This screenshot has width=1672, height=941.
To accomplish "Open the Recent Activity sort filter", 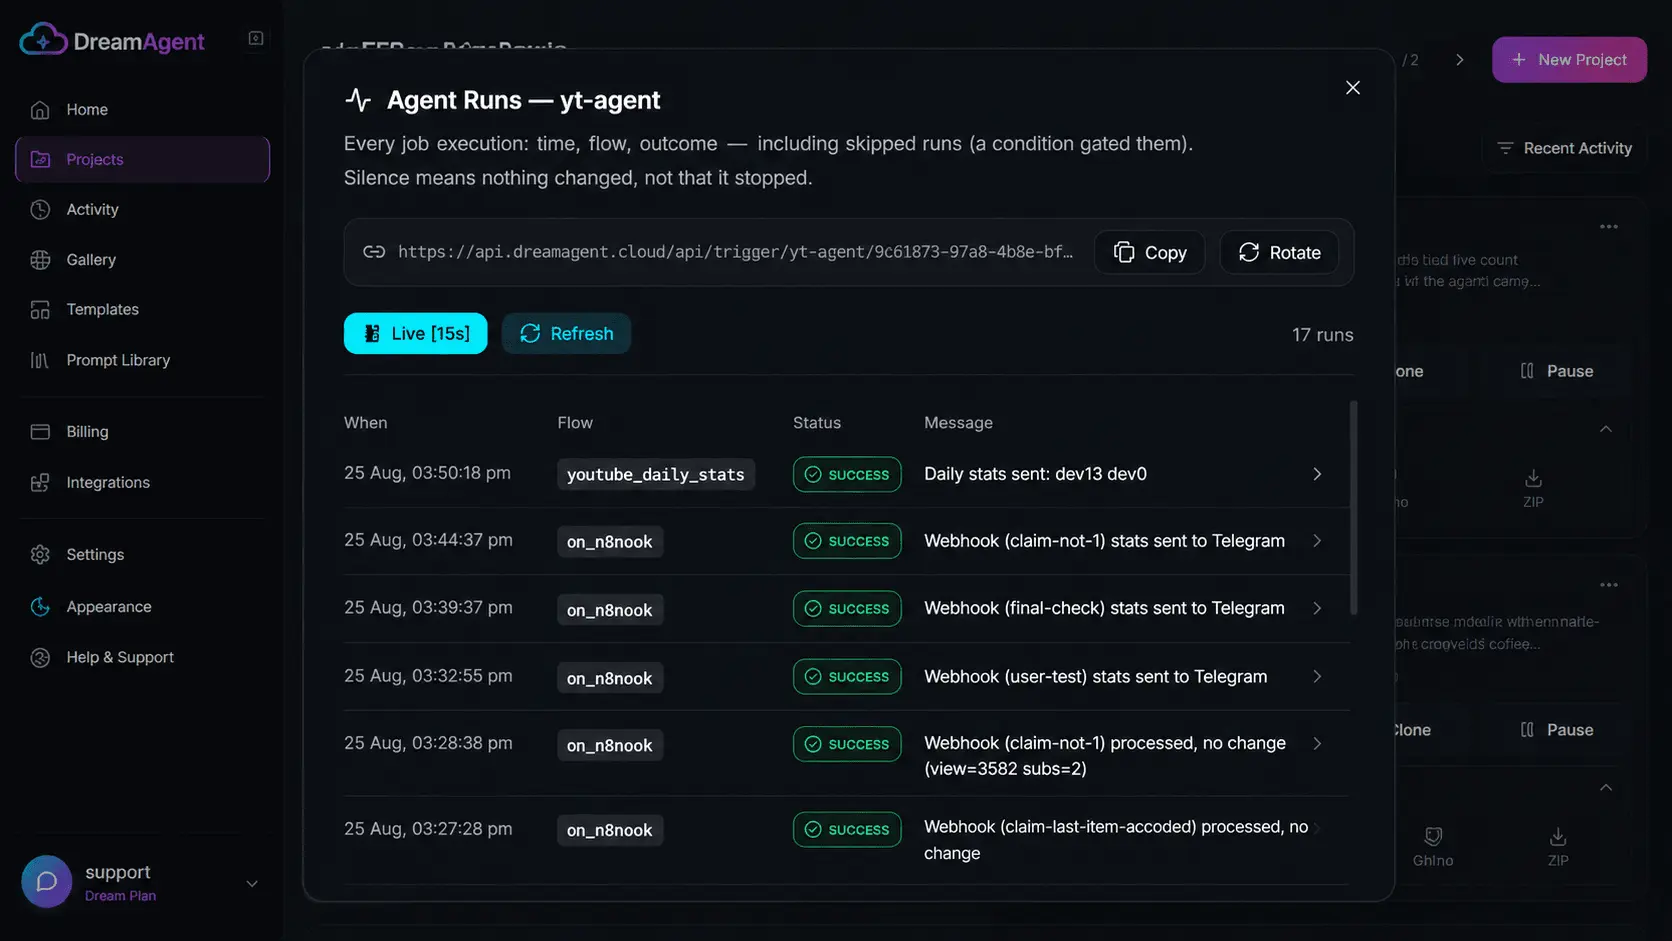I will pos(1565,148).
